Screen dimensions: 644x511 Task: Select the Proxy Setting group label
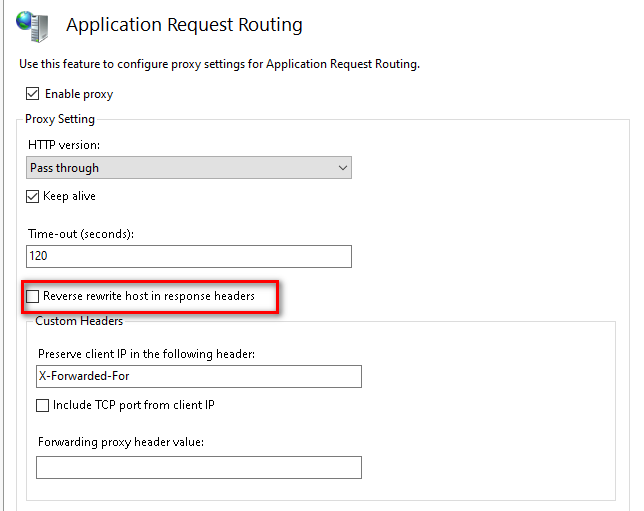(x=60, y=119)
